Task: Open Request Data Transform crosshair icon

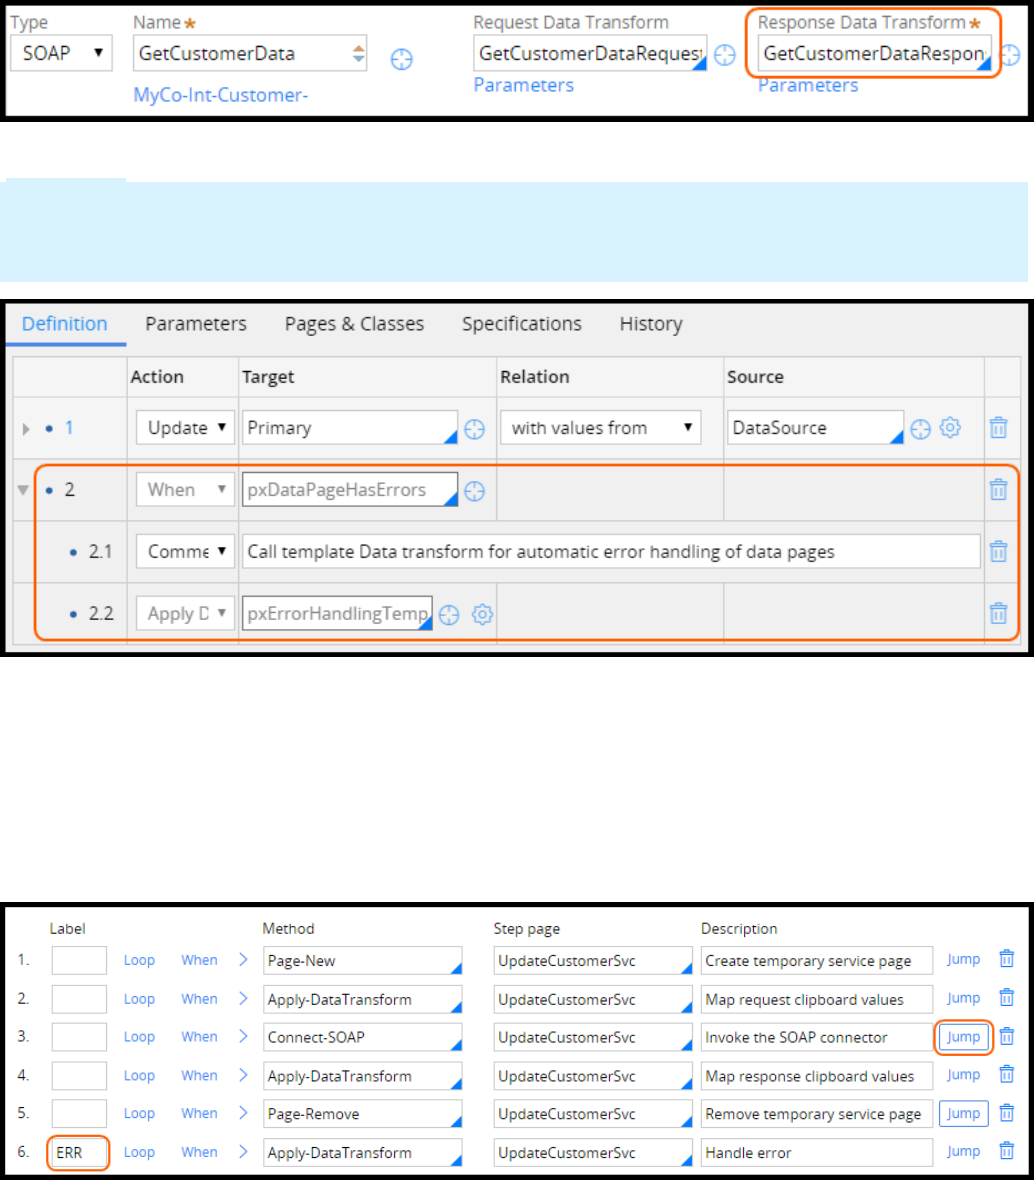Action: tap(725, 55)
